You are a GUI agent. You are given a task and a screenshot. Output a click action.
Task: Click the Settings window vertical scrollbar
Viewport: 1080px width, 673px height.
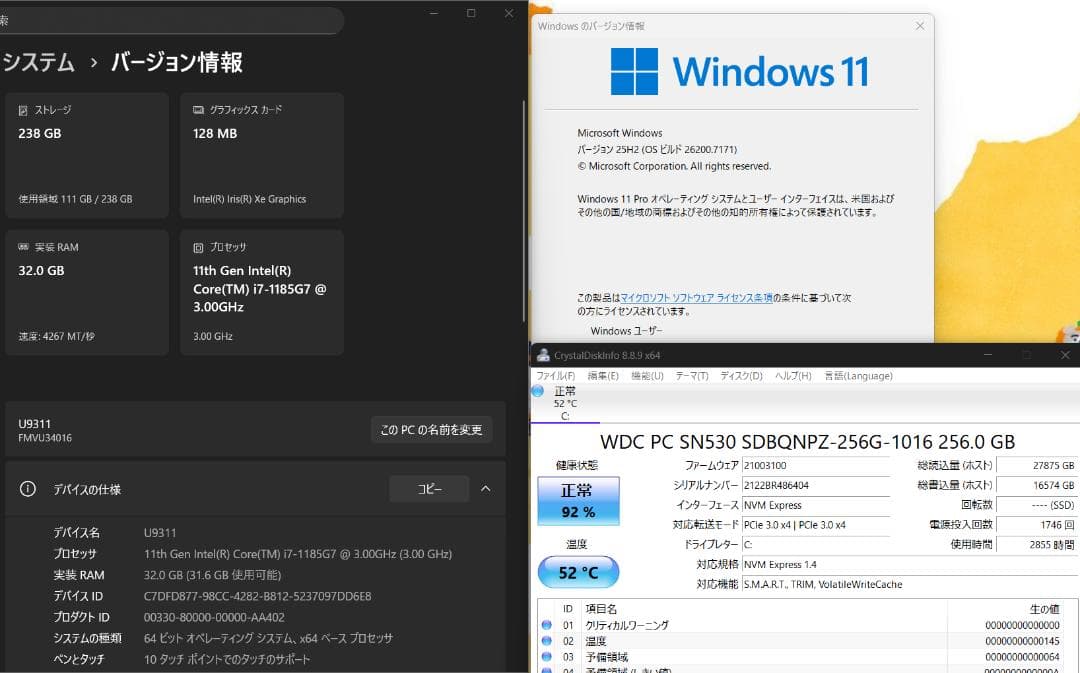pyautogui.click(x=523, y=210)
